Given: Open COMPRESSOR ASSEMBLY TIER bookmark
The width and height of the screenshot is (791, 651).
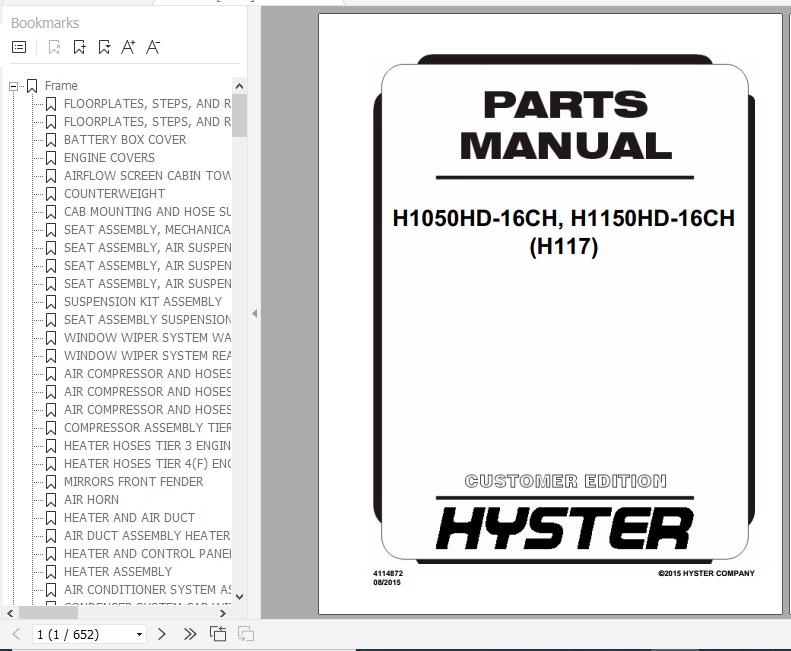Looking at the screenshot, I should pyautogui.click(x=147, y=428).
